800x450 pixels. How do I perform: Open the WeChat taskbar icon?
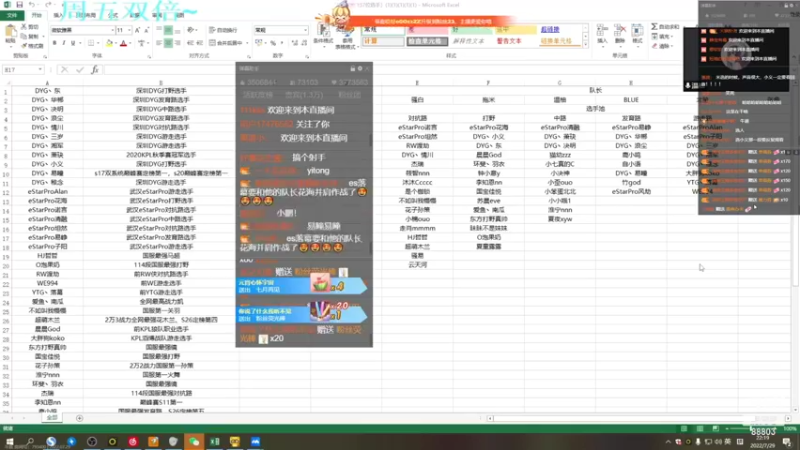click(194, 442)
